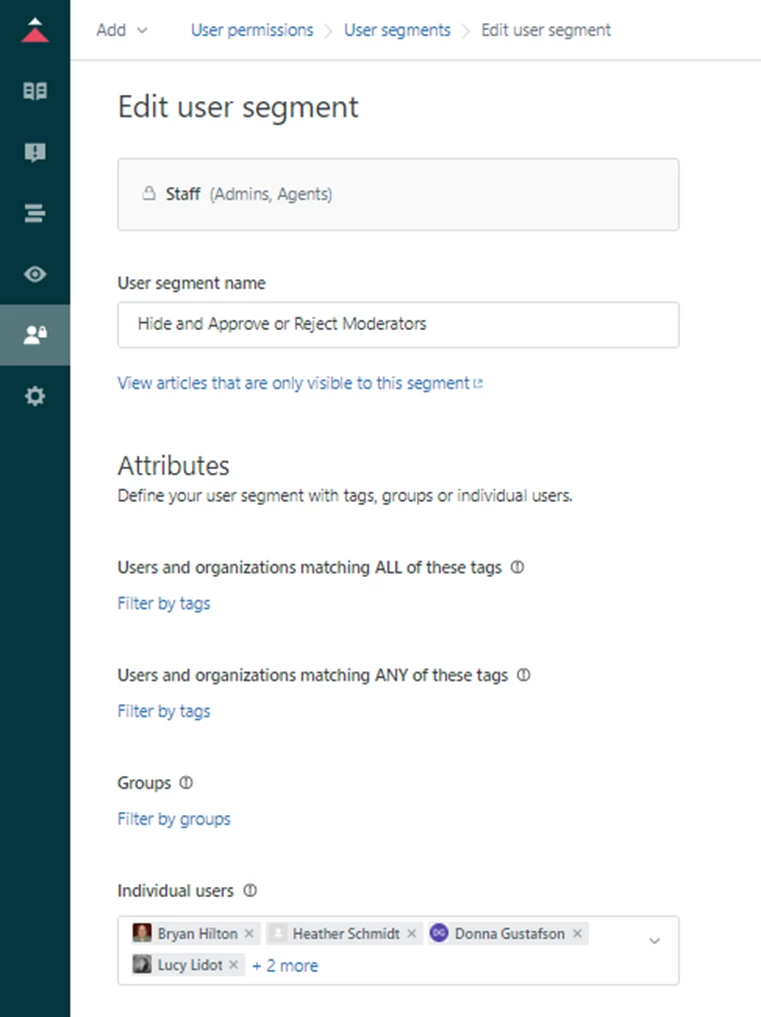The image size is (761, 1017).
Task: Click the lock icon beside Staff
Action: click(149, 193)
